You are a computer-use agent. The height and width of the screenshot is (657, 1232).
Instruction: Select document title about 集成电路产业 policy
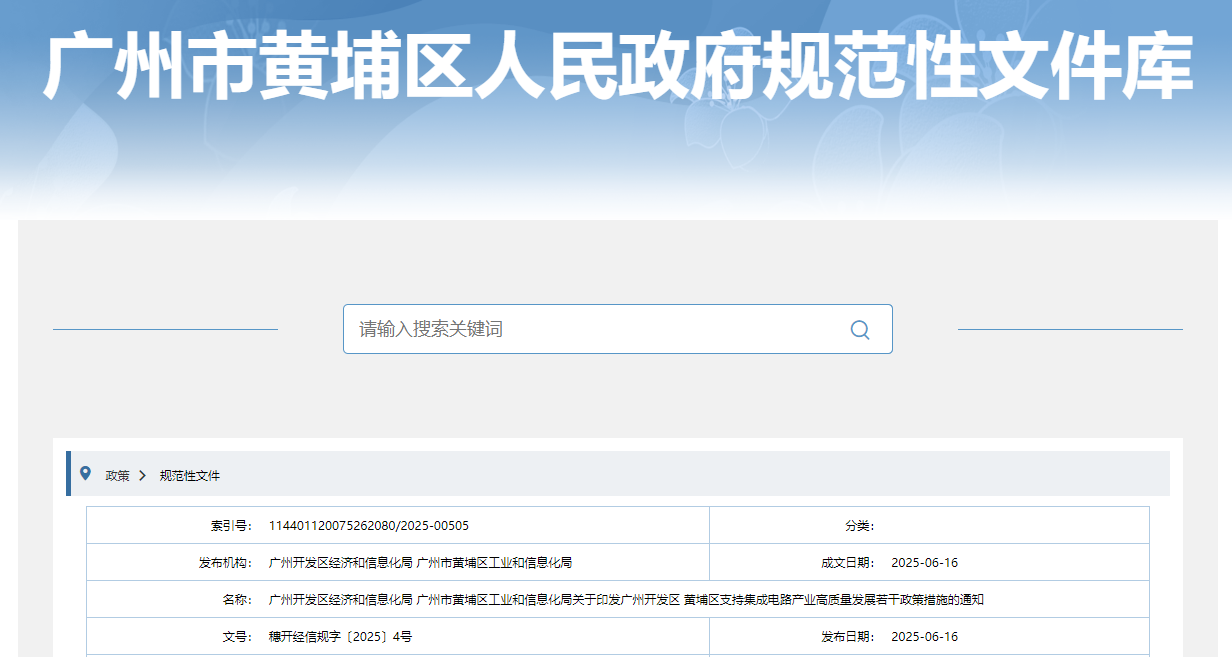tap(627, 600)
